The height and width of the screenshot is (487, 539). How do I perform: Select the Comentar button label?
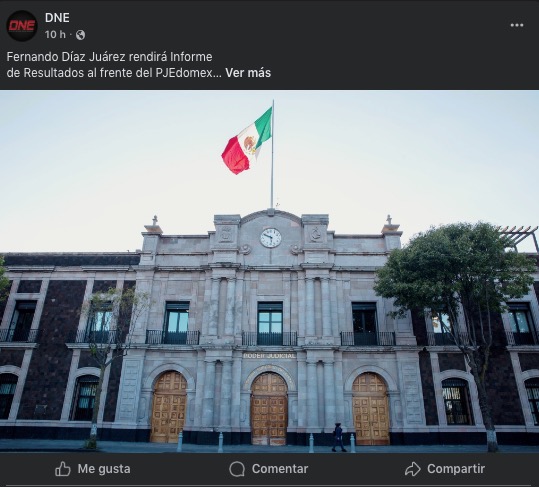click(280, 469)
